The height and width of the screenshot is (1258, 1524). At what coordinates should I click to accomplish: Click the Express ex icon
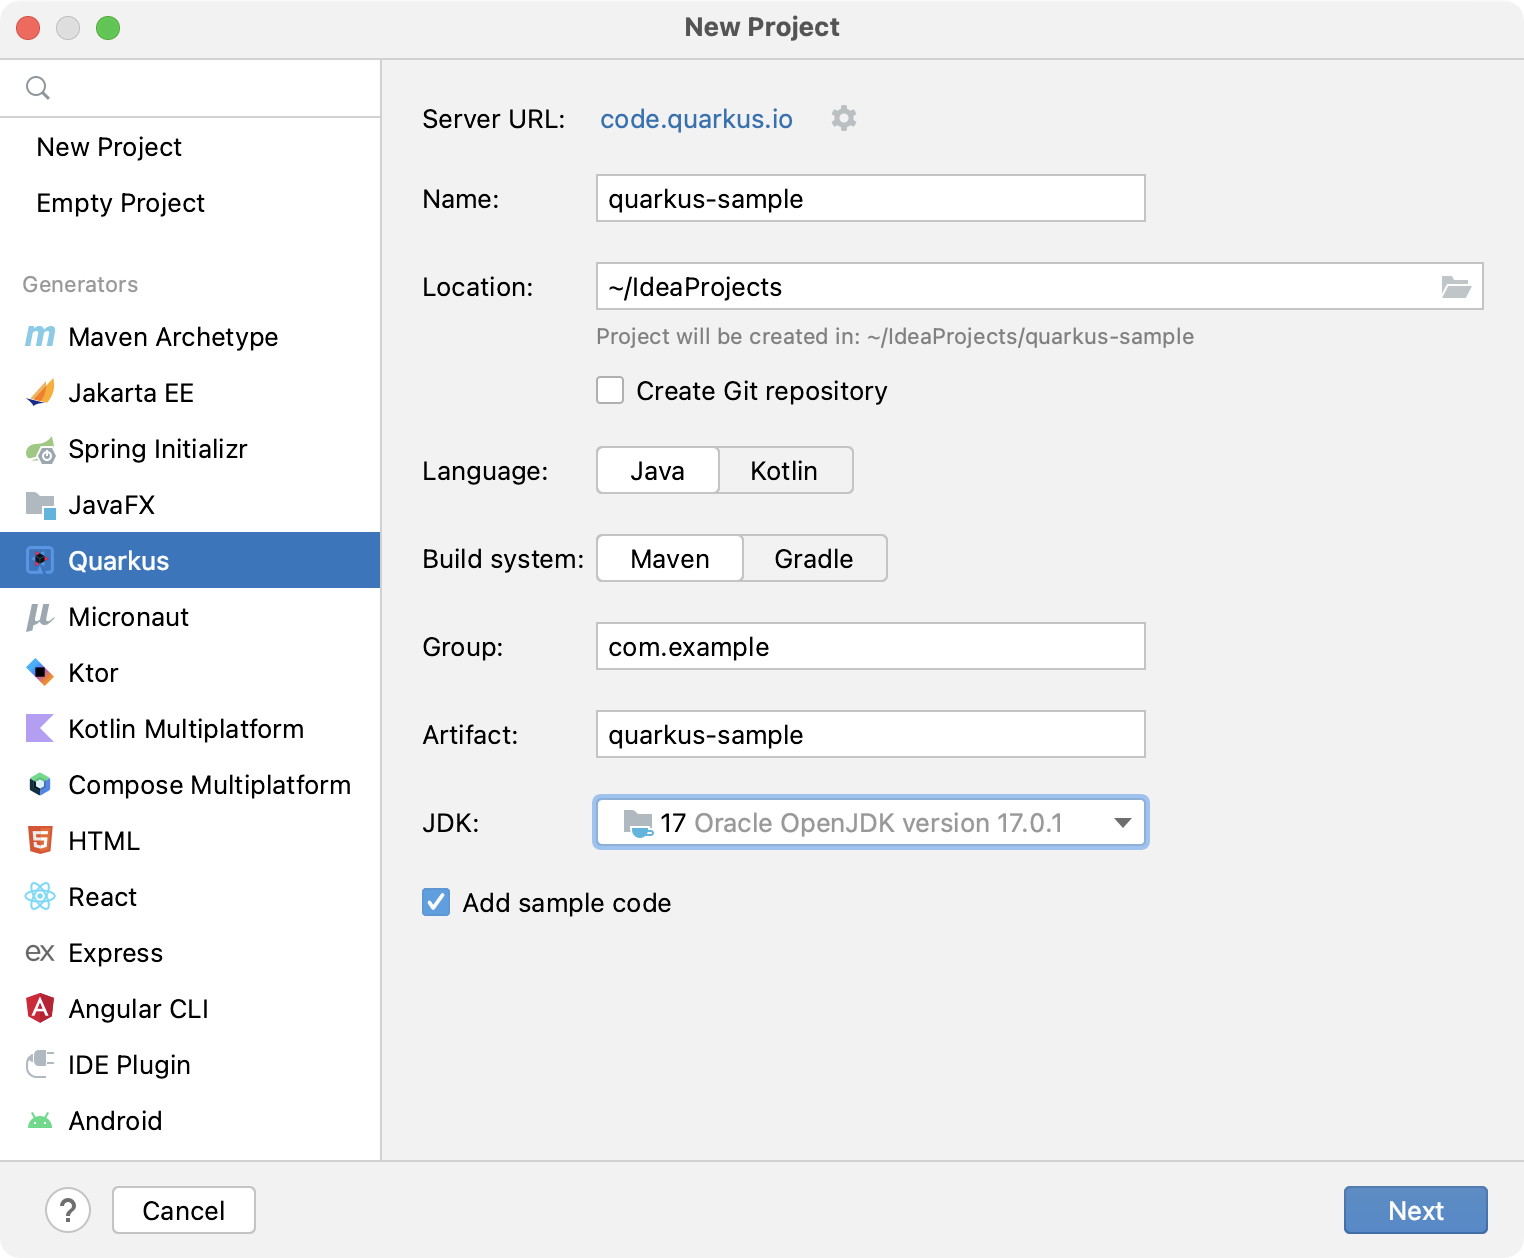click(40, 953)
